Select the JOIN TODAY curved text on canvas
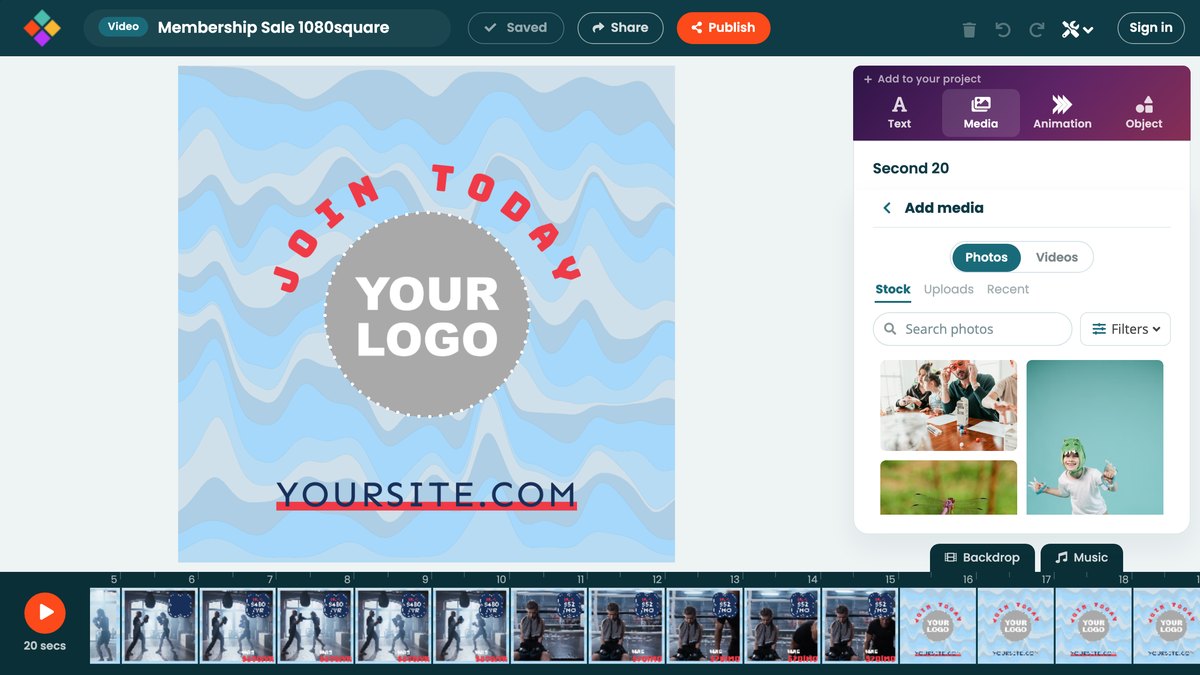The image size is (1200, 675). 426,228
